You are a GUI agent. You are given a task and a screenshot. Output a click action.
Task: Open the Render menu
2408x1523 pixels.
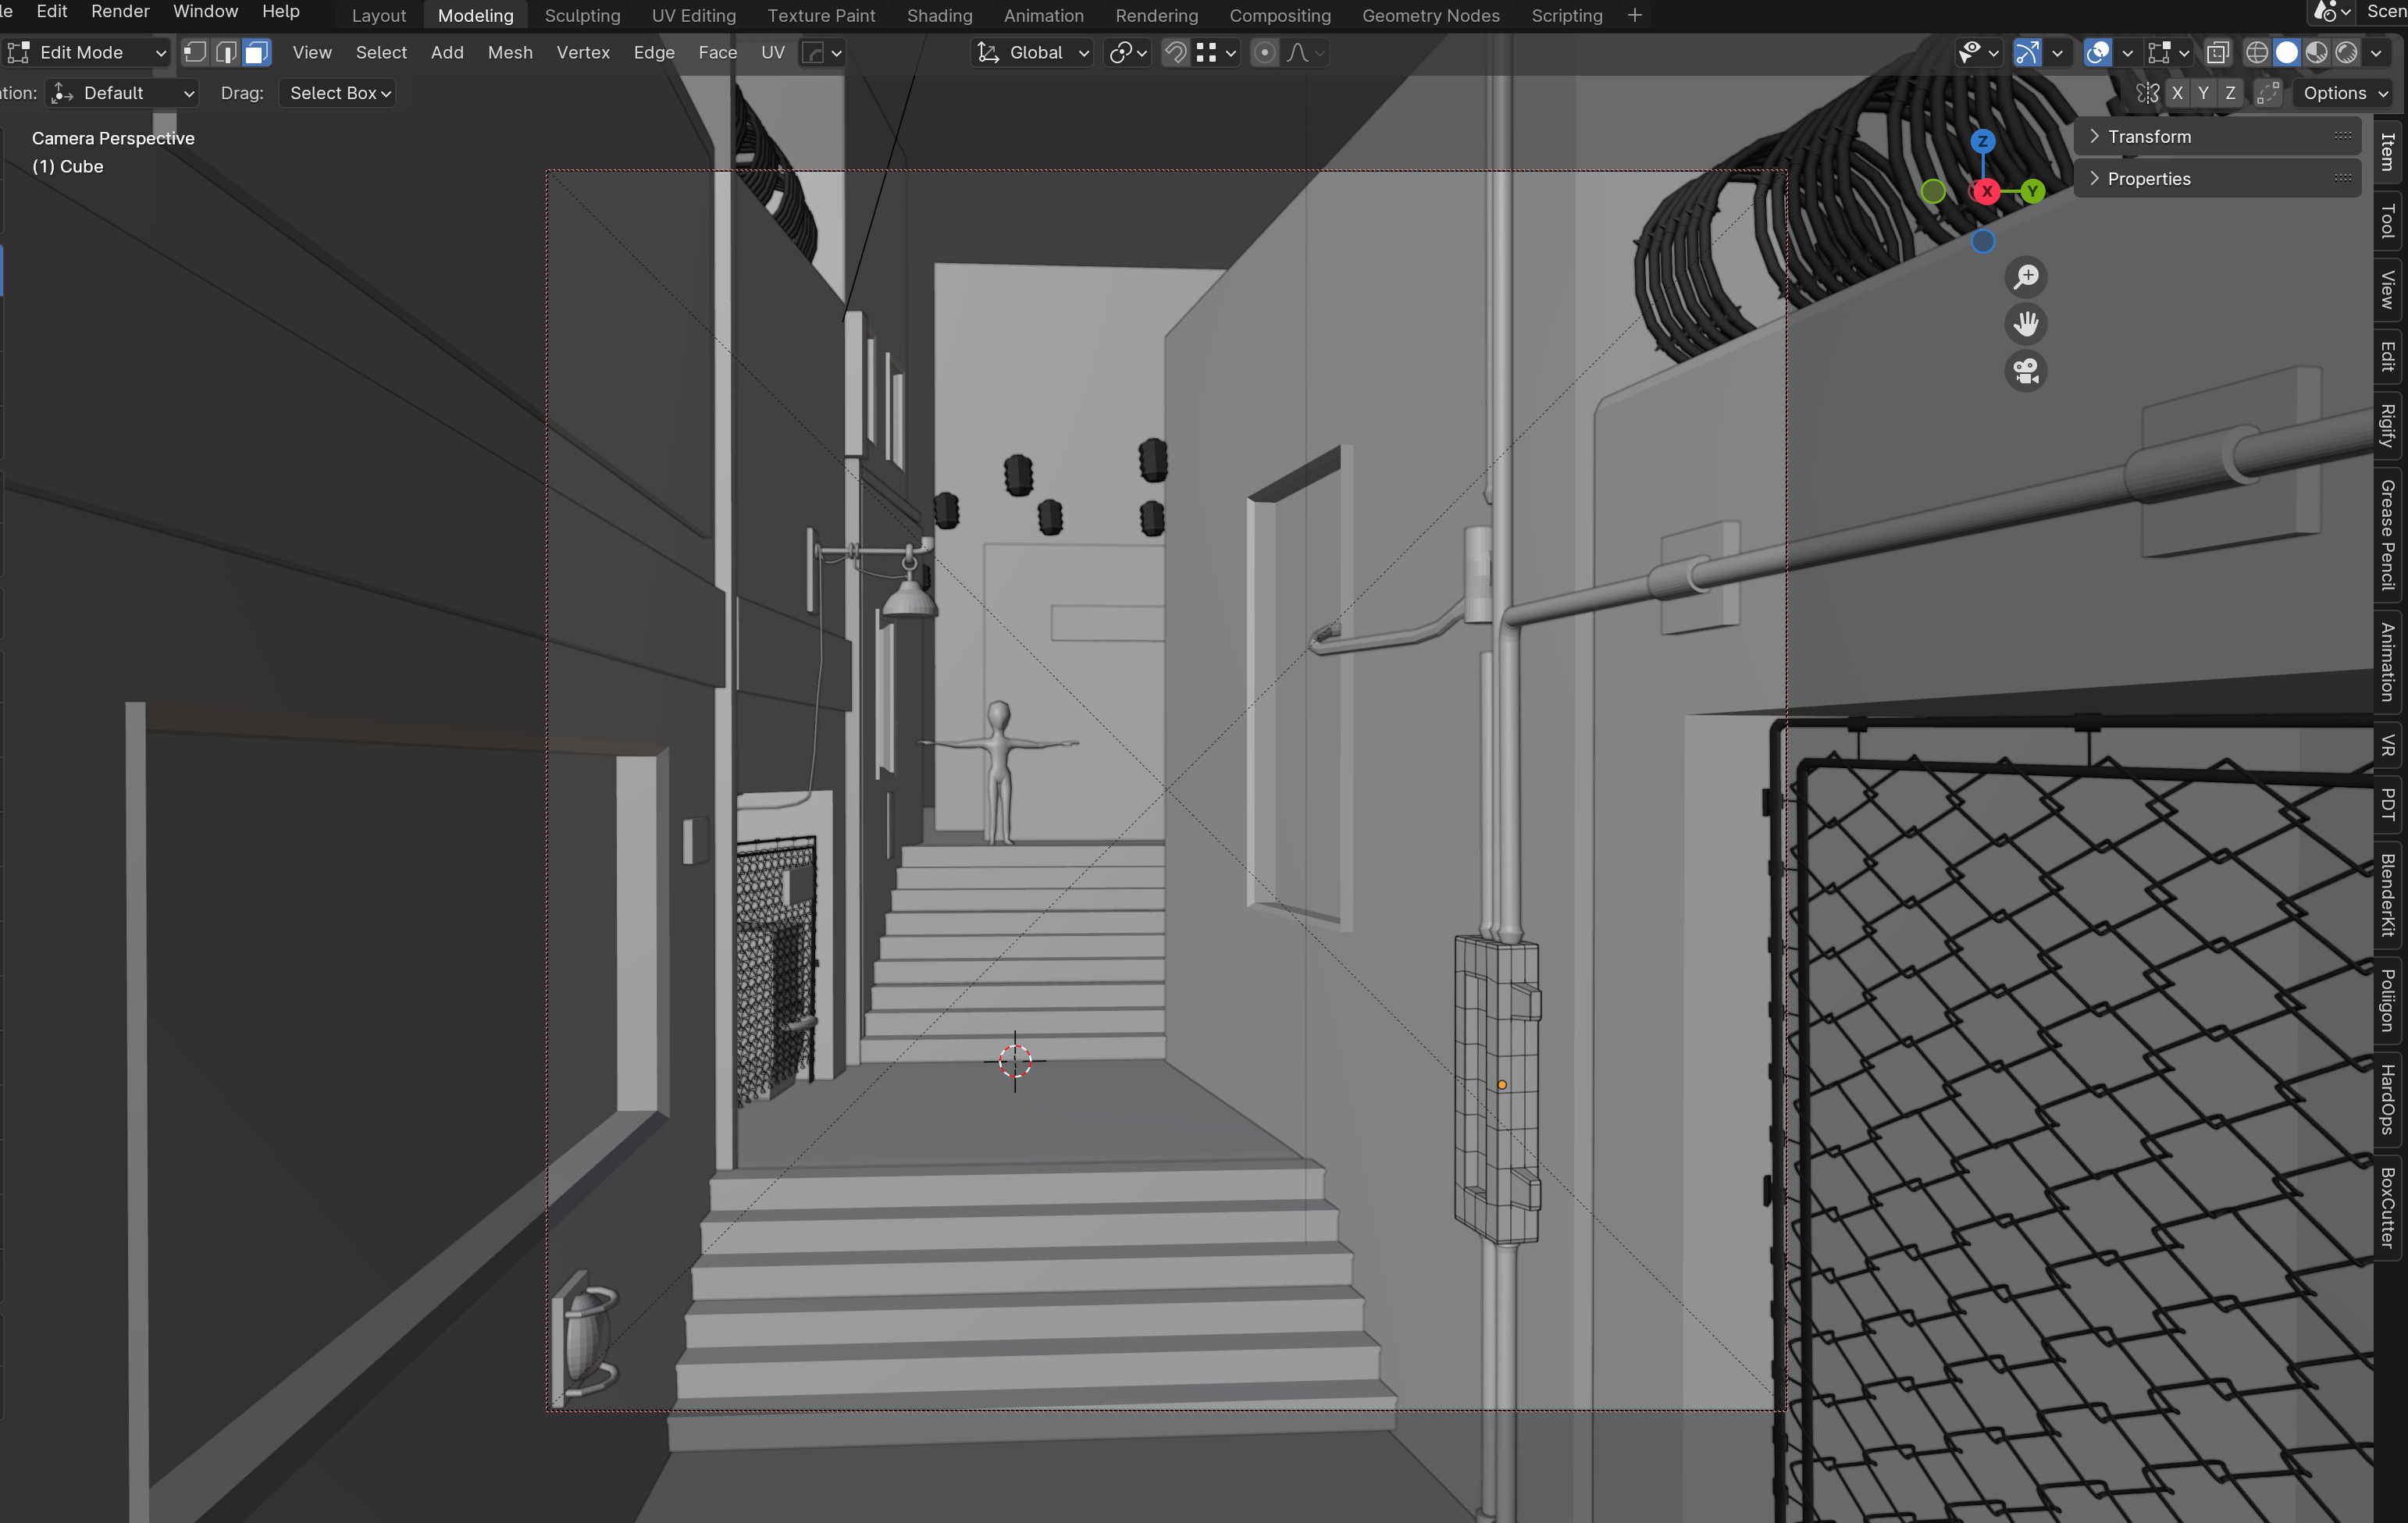(120, 11)
